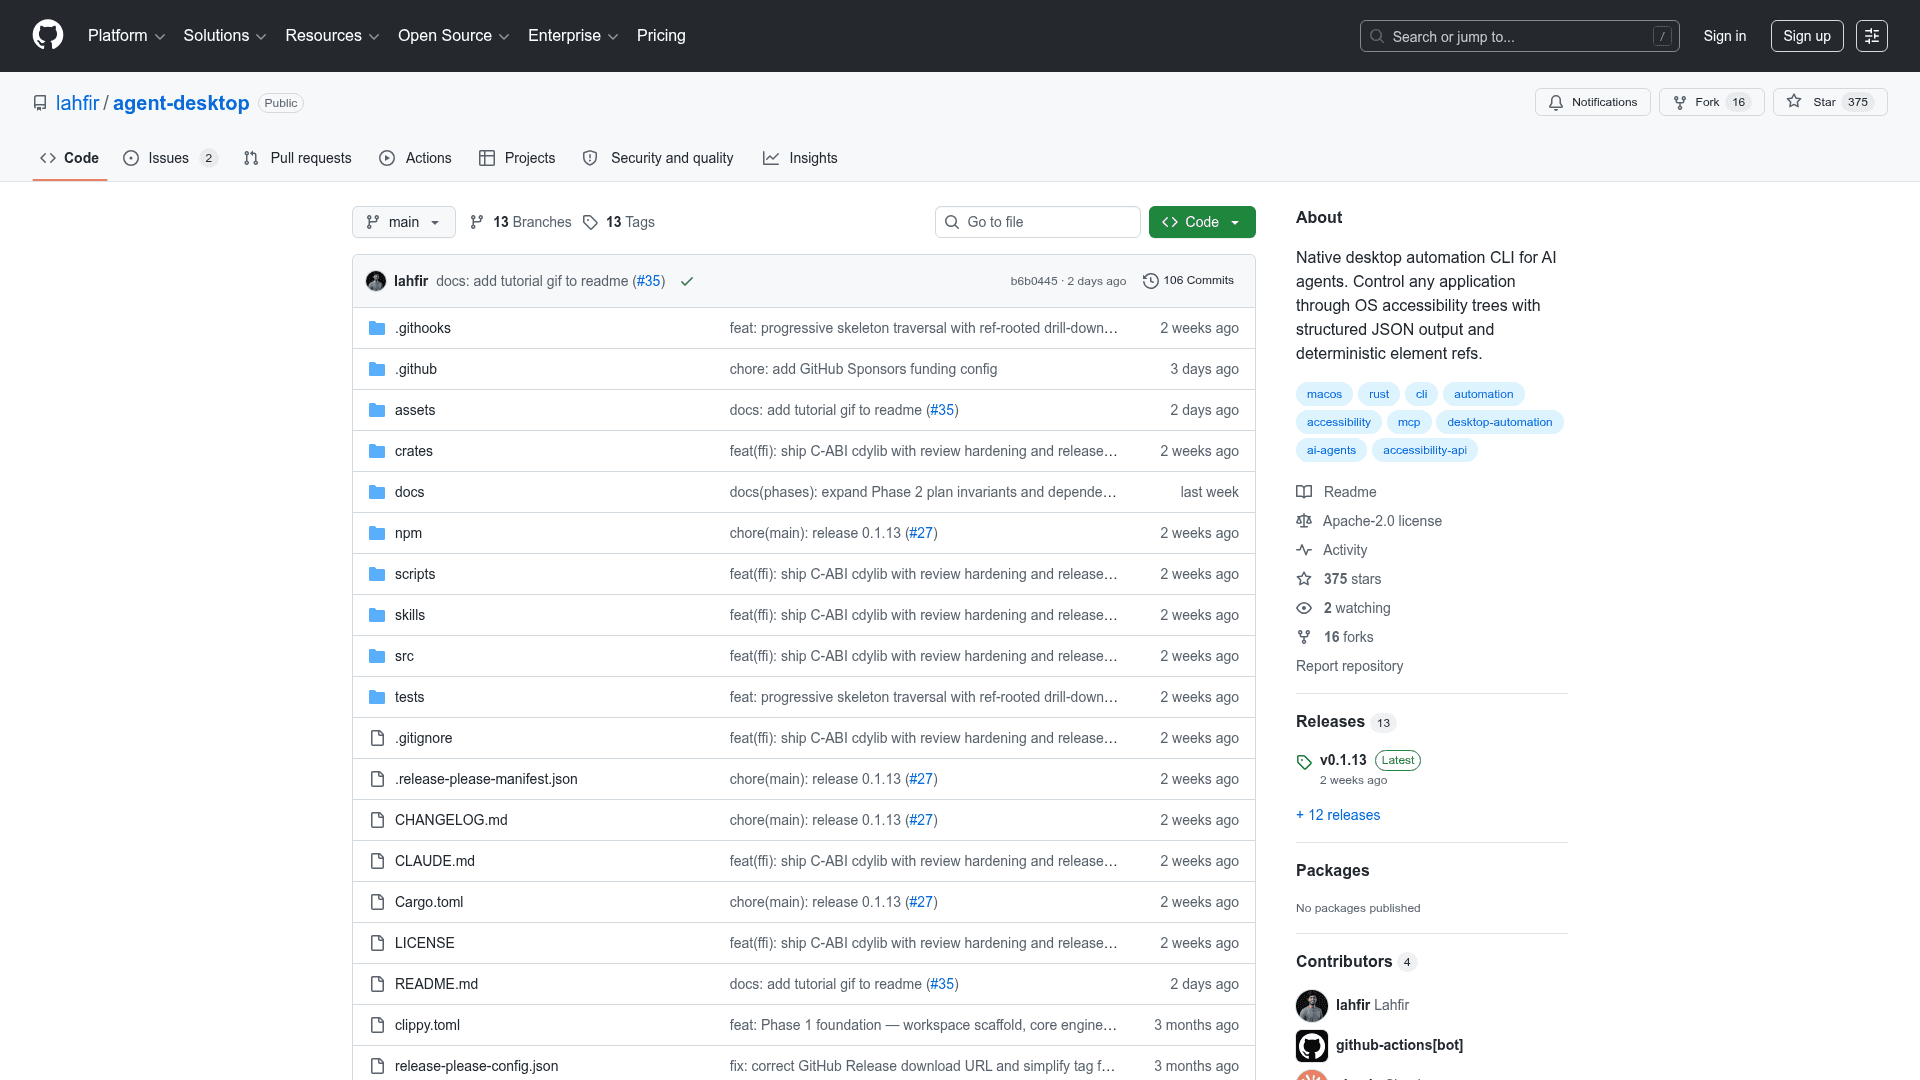Open the main branch selector dropdown
Screen dimensions: 1920x1080
tap(404, 222)
